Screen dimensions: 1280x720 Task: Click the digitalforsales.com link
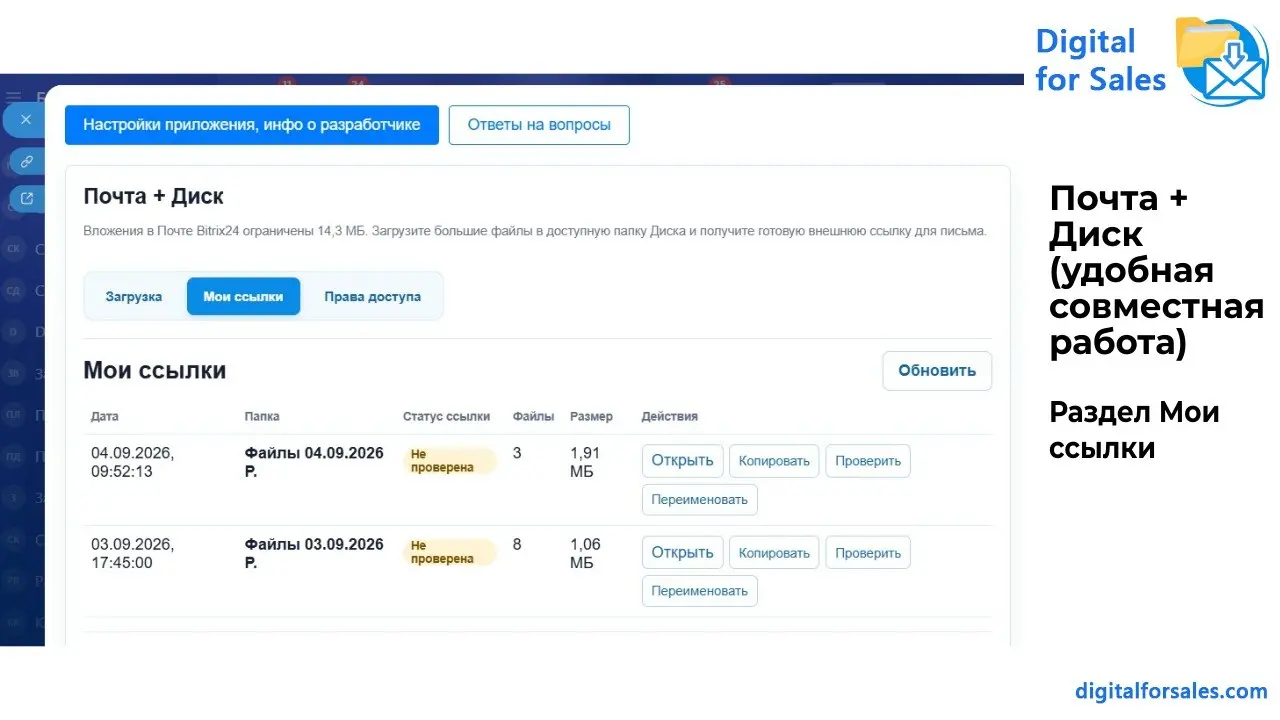1172,691
